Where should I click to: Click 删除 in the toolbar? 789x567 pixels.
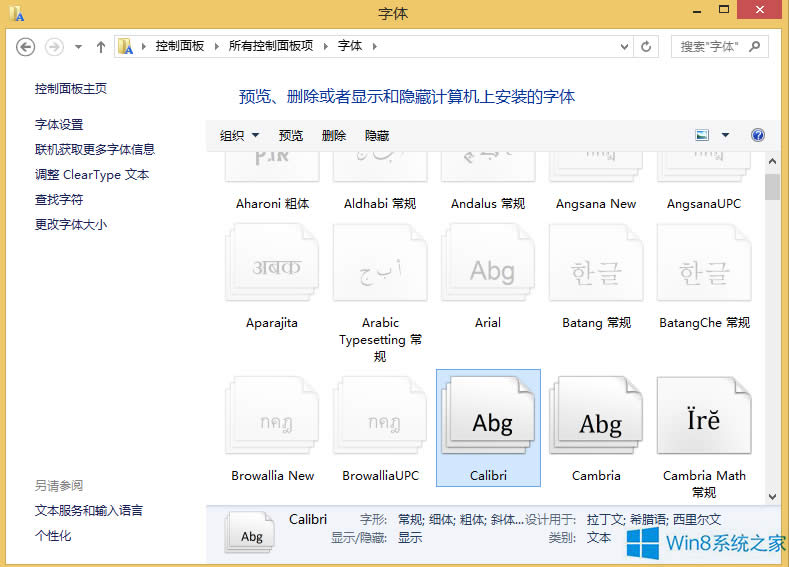(x=334, y=135)
